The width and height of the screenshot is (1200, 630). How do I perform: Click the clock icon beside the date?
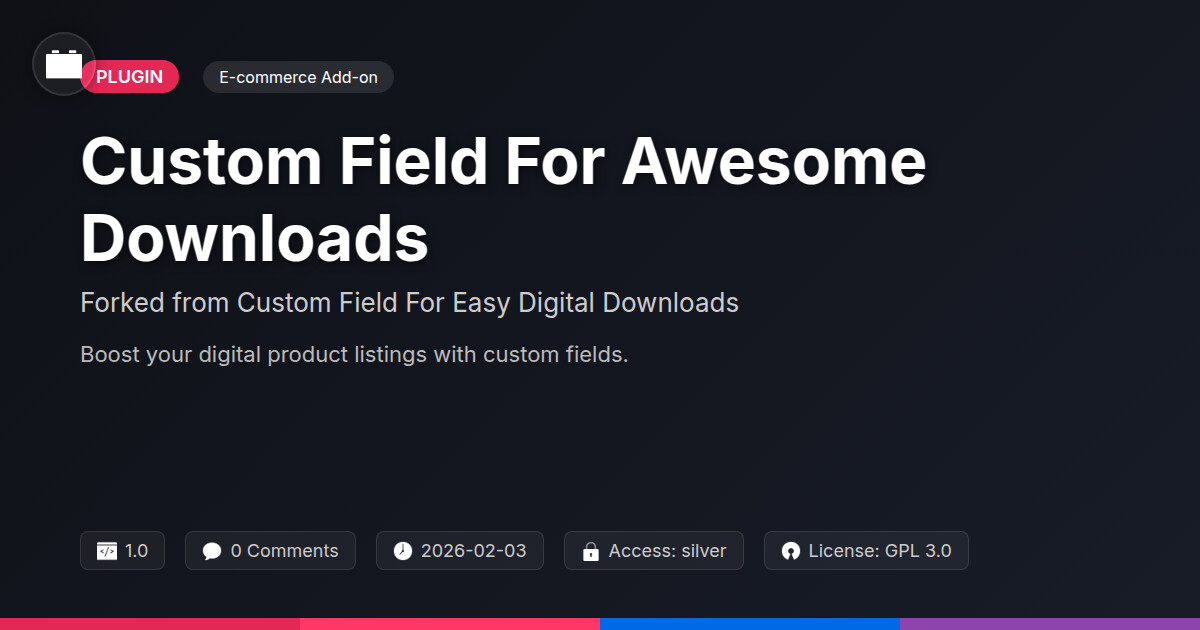coord(403,551)
